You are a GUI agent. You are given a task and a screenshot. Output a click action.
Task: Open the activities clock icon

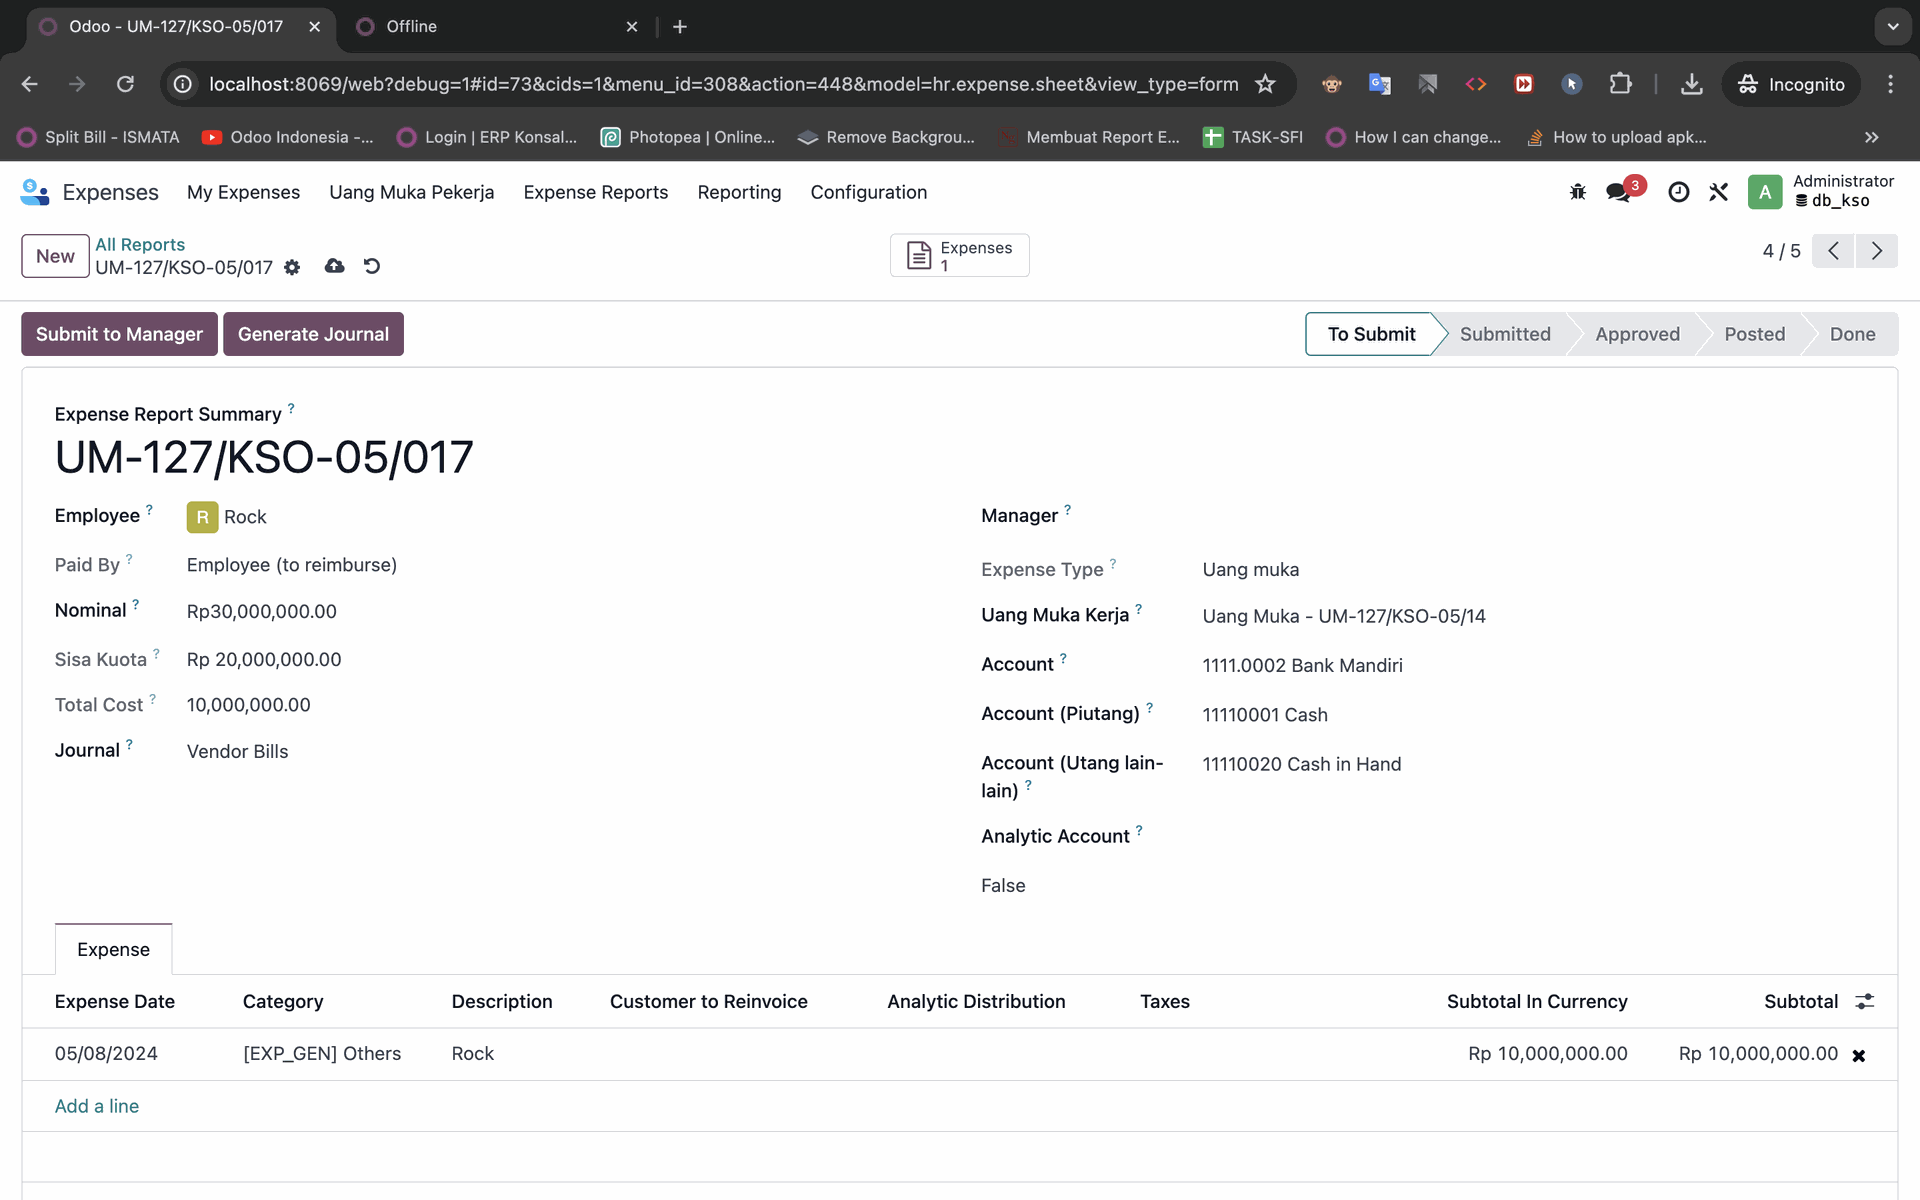[1679, 192]
